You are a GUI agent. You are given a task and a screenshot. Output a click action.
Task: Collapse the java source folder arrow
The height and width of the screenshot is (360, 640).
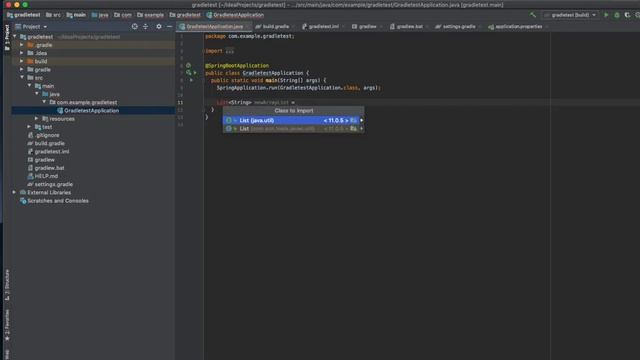(x=37, y=94)
